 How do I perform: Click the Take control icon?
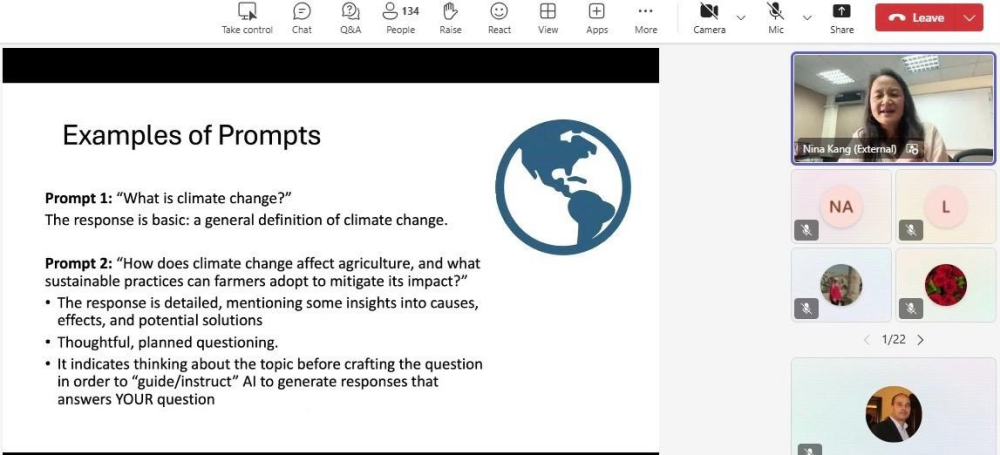(x=247, y=12)
